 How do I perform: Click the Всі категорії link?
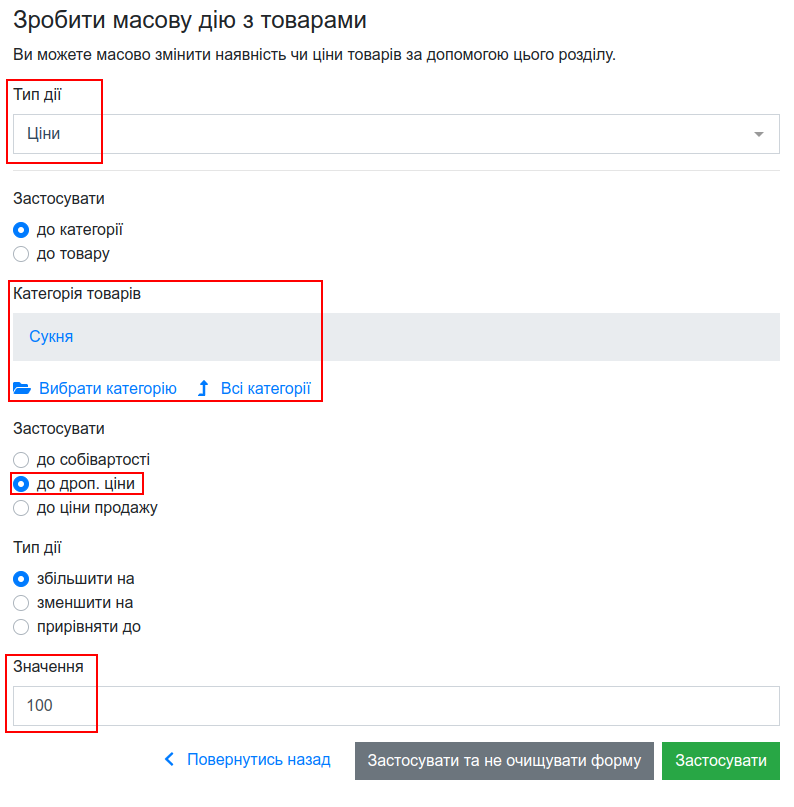(266, 388)
